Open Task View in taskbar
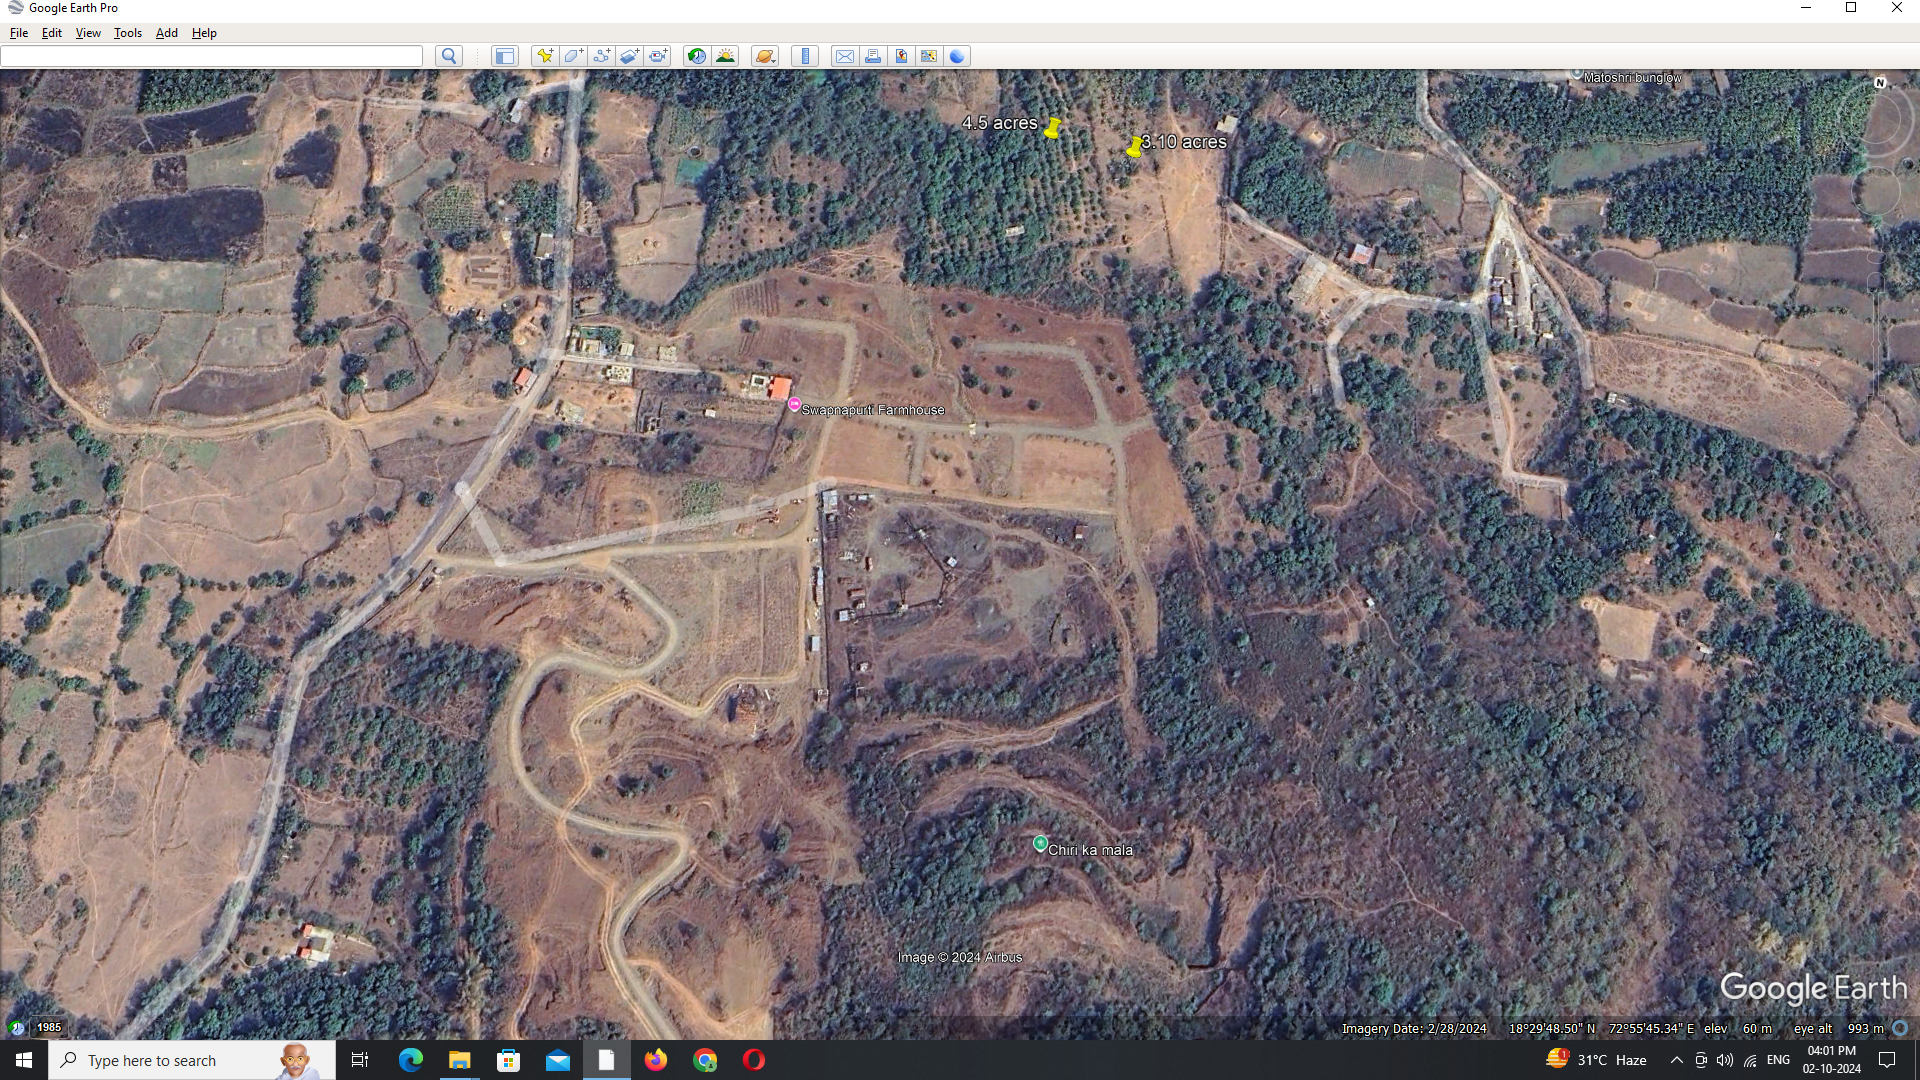 point(360,1060)
